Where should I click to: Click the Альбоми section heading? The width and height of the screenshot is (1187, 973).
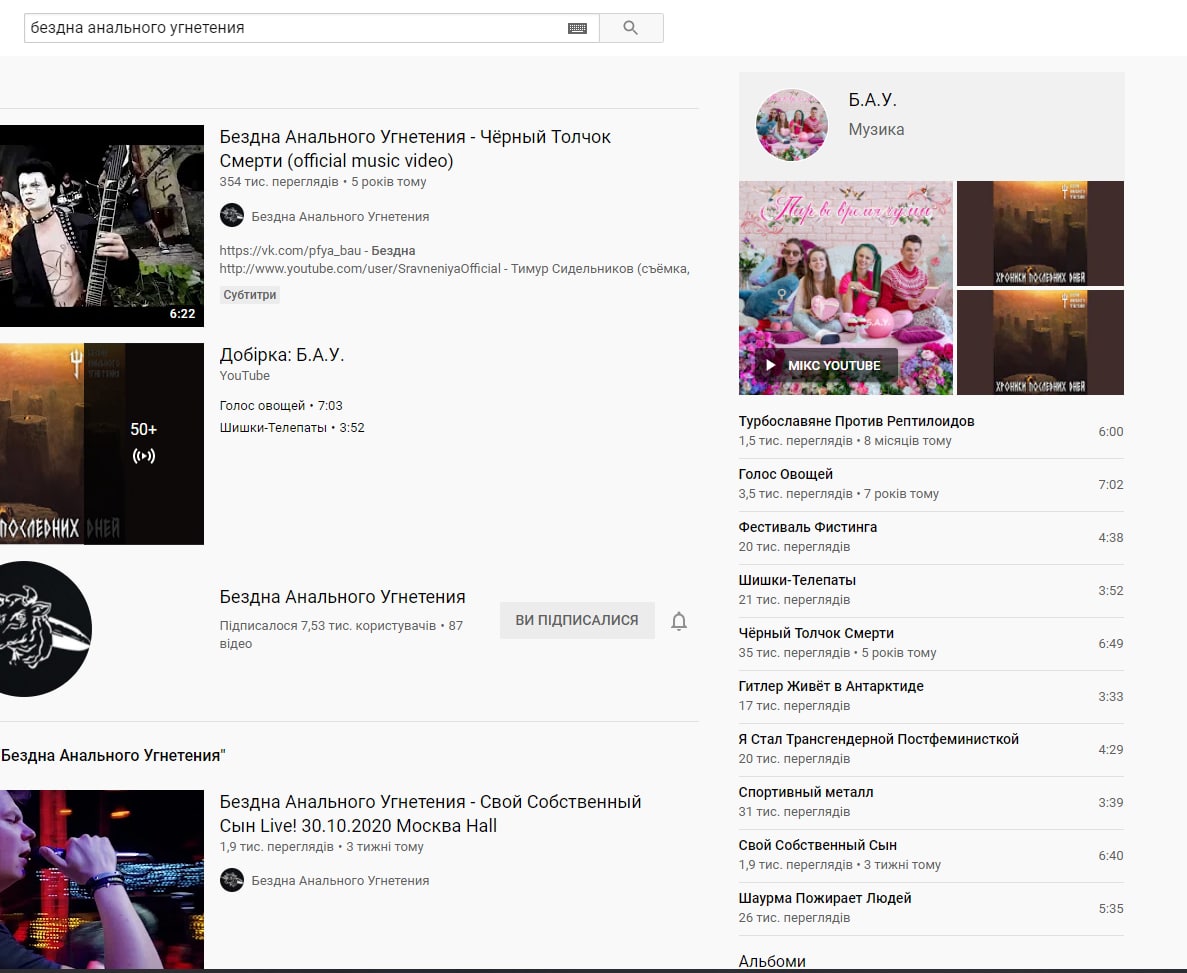771,961
